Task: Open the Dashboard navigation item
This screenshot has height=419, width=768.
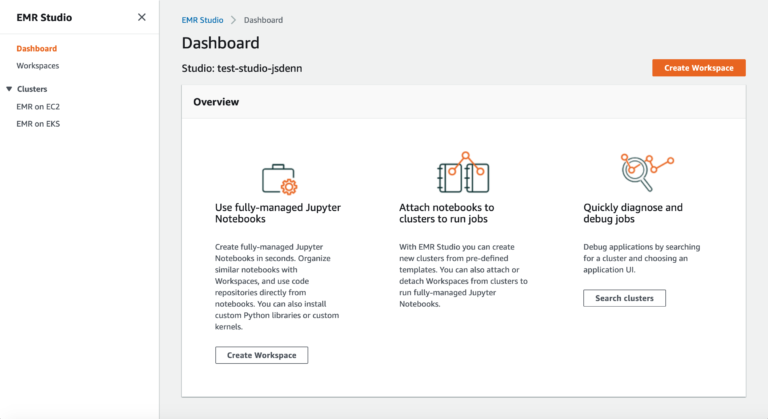Action: point(37,48)
